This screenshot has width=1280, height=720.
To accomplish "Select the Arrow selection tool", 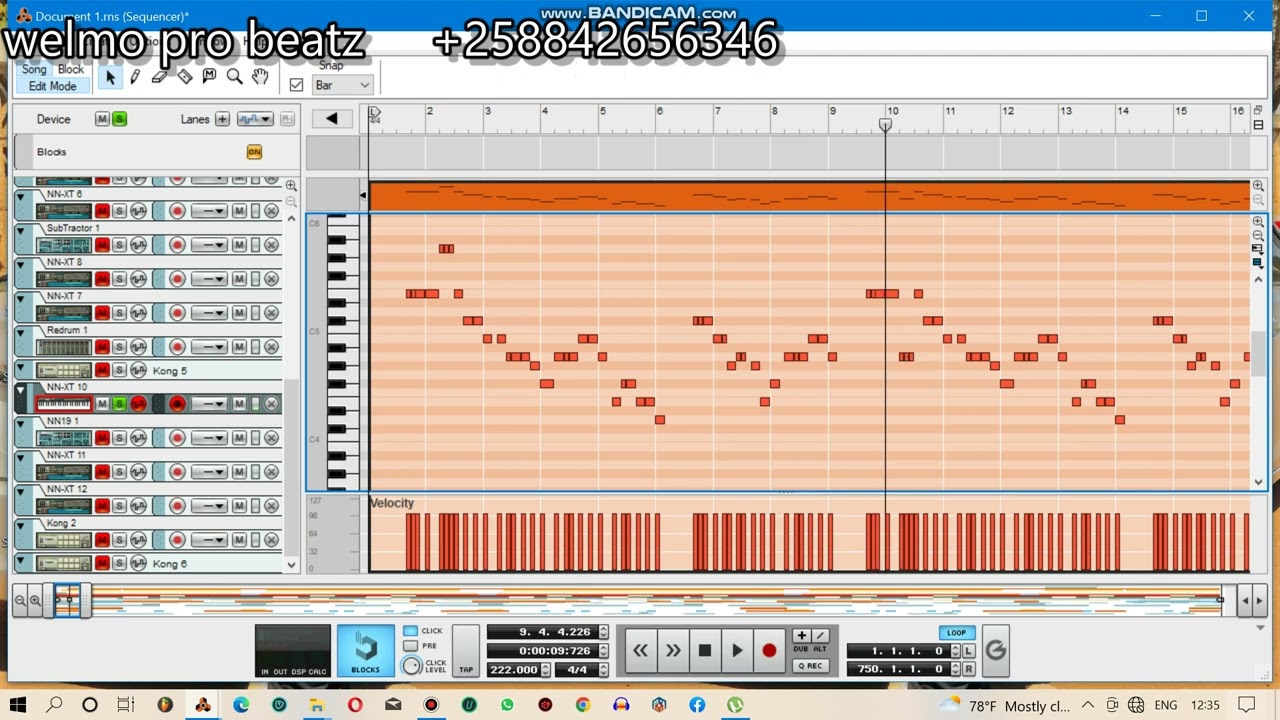I will (x=110, y=77).
